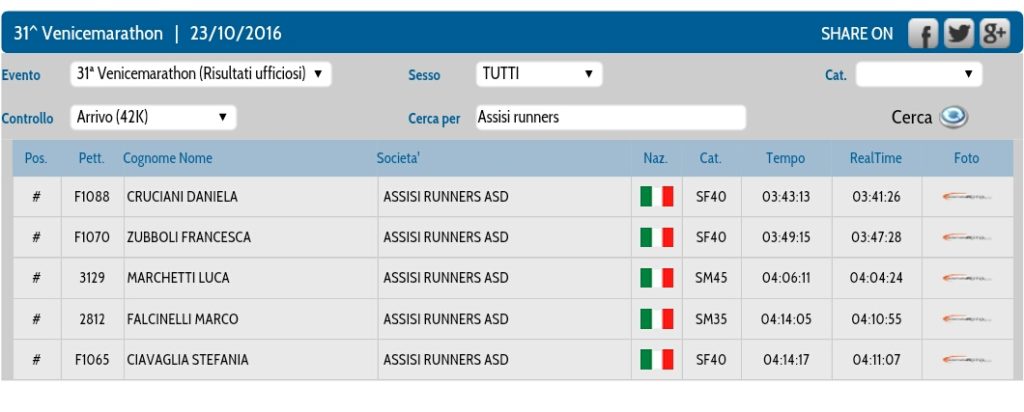Click real time 03:47:28

(877, 237)
